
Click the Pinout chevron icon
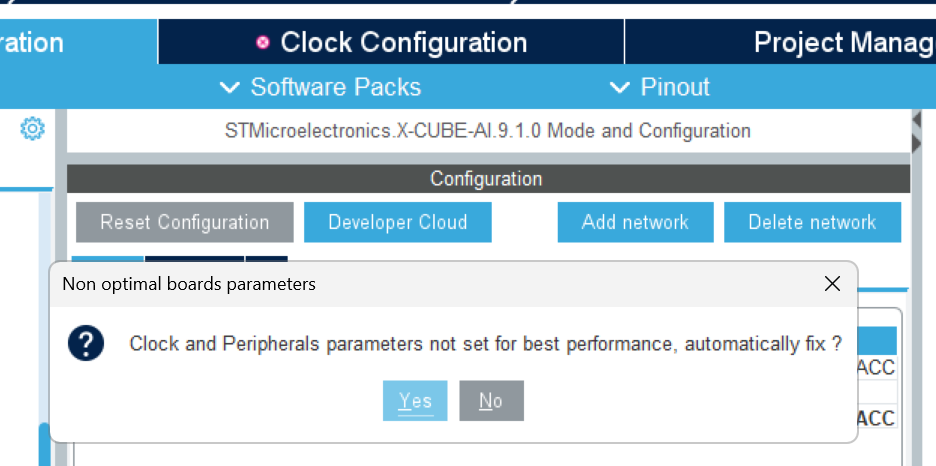620,88
